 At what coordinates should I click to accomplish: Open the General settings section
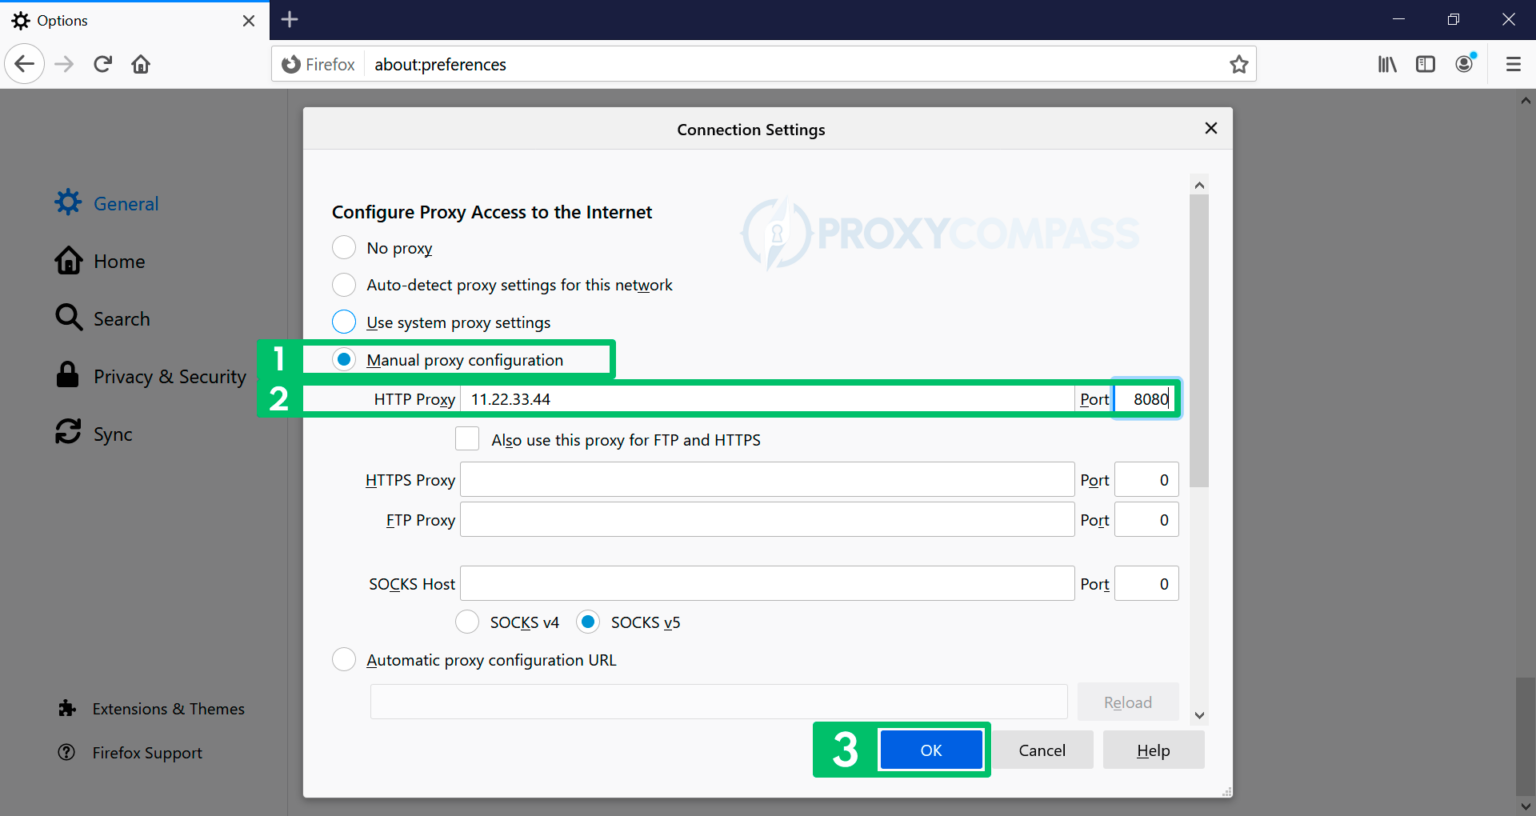coord(125,203)
